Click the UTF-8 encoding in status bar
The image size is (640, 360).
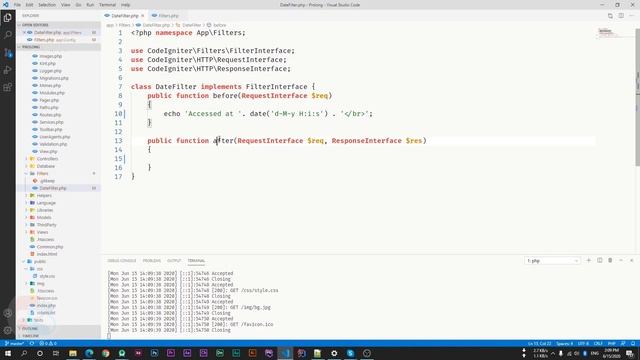(583, 344)
